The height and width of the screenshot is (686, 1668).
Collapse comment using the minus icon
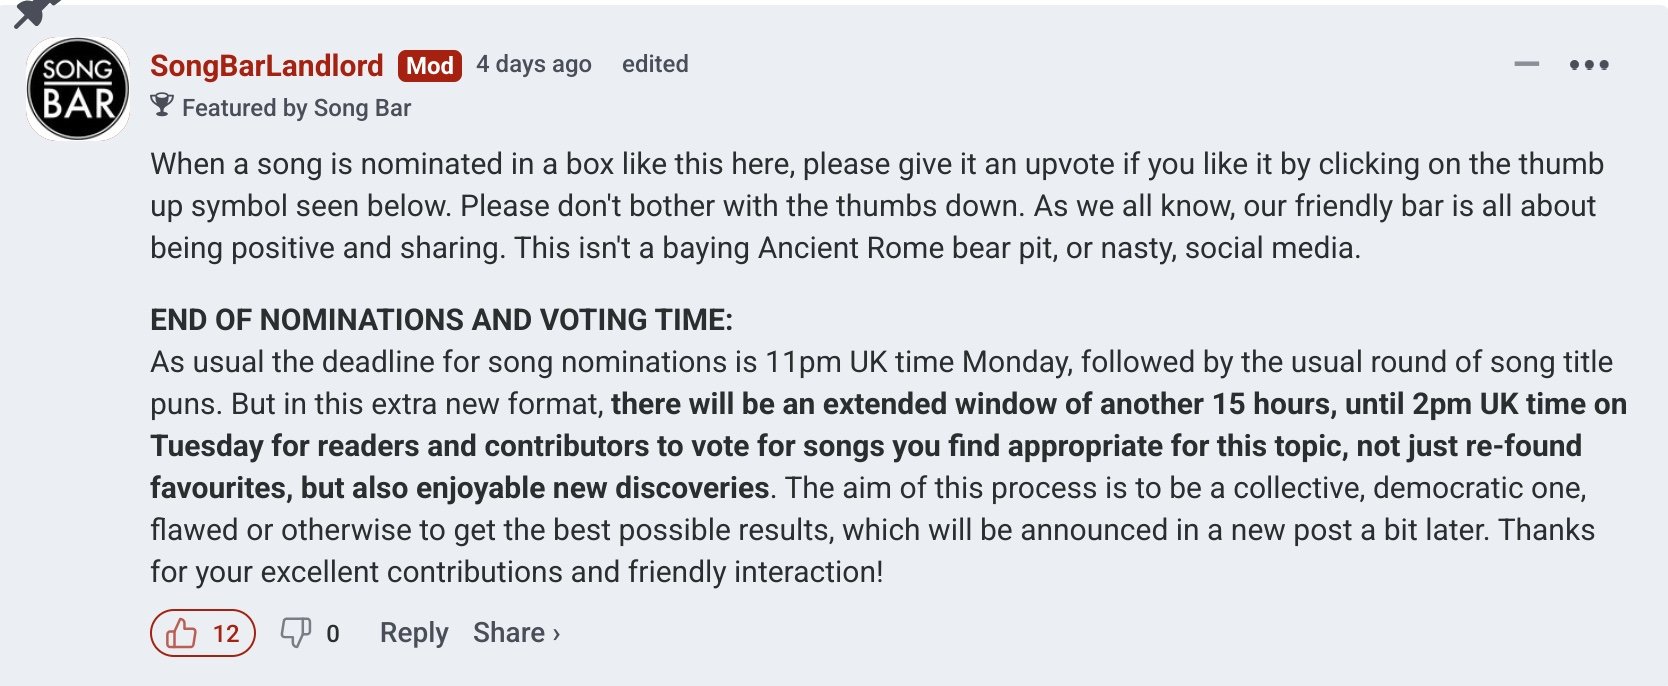[1526, 64]
